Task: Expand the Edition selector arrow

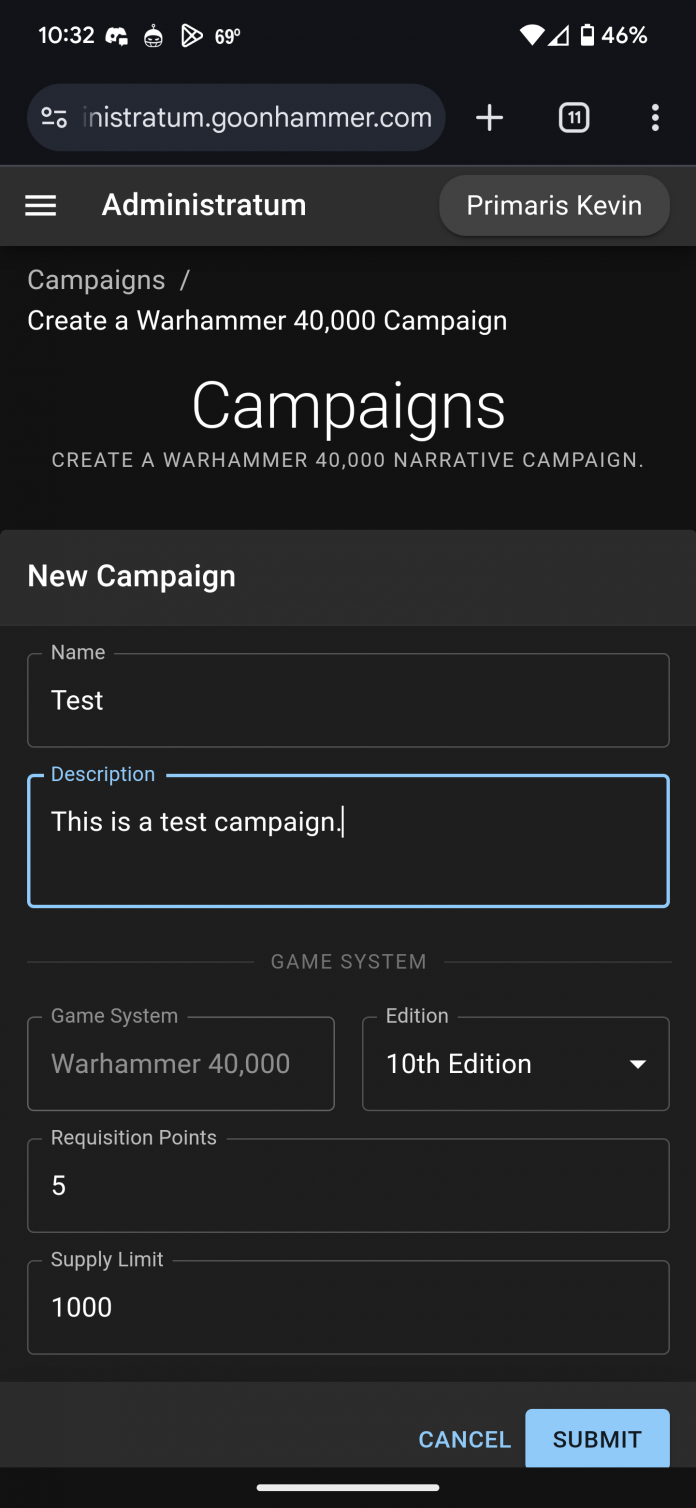Action: pyautogui.click(x=637, y=1065)
